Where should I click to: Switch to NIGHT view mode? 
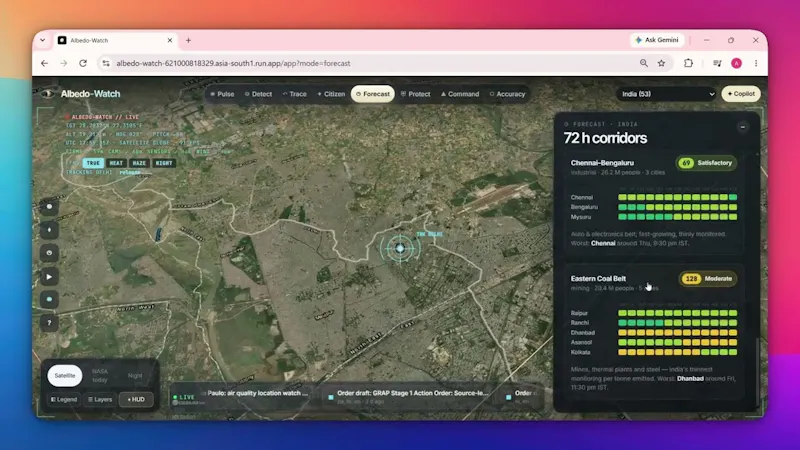[164, 163]
